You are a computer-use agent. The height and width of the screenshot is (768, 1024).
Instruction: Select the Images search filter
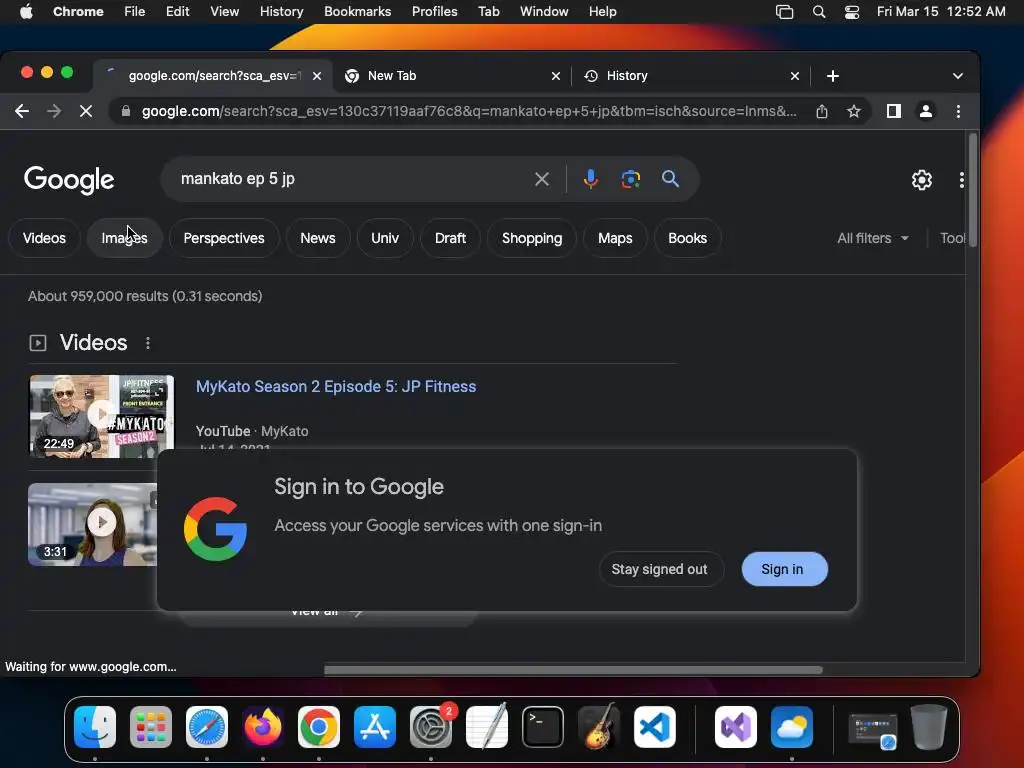124,238
